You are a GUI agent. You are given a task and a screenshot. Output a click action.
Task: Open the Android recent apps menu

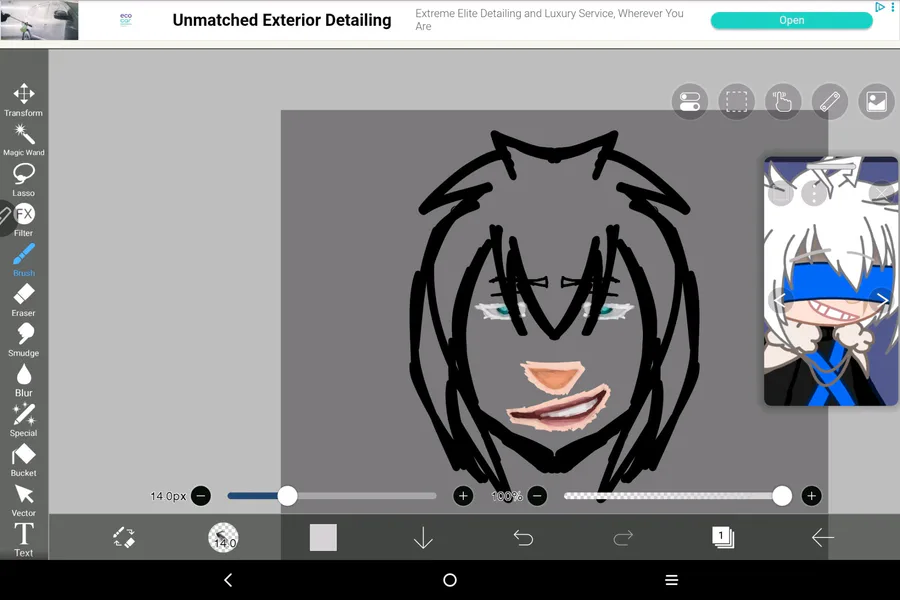click(672, 580)
